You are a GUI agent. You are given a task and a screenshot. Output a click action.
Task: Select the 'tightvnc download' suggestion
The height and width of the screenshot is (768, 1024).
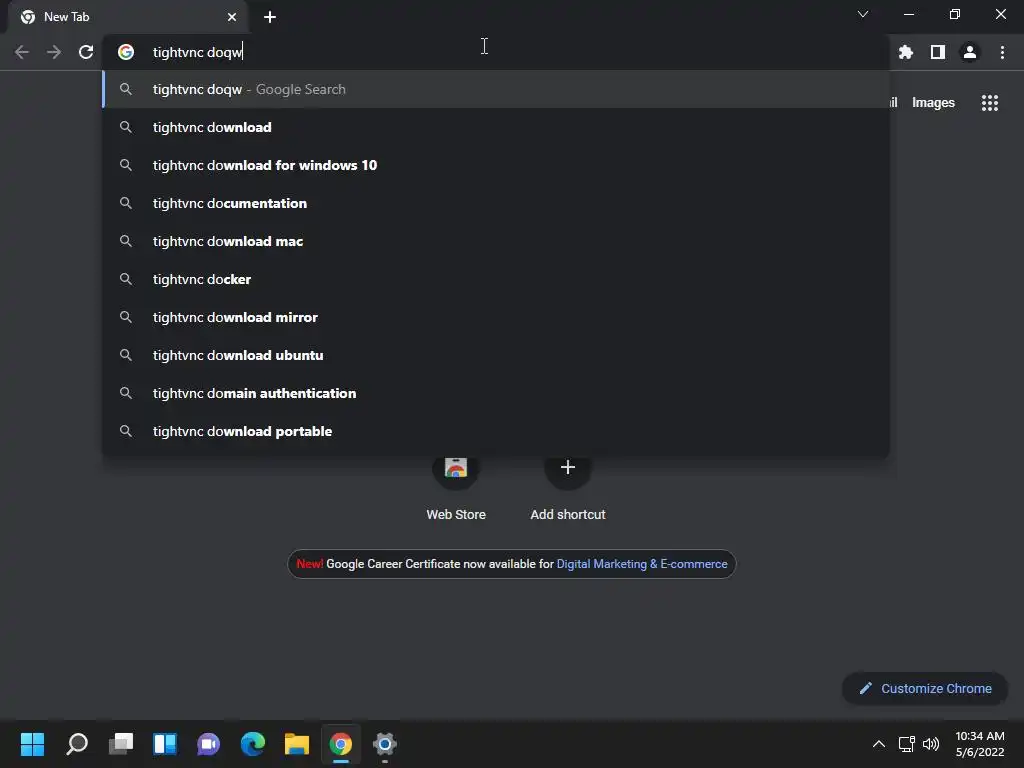click(496, 127)
